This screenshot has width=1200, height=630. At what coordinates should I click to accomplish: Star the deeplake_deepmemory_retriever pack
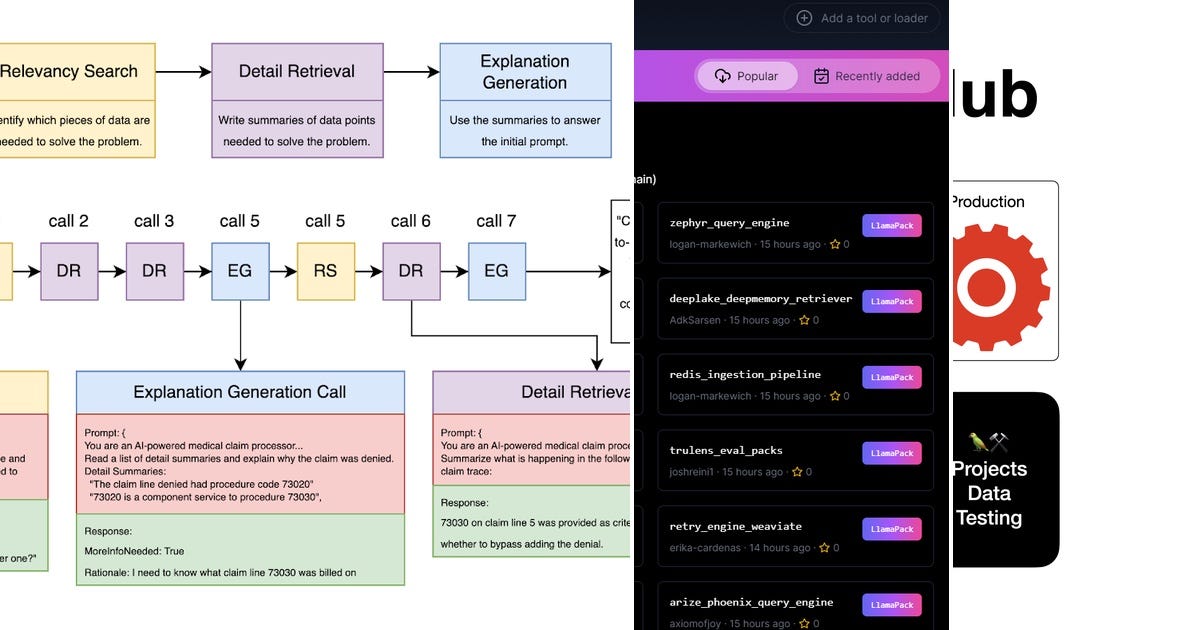pos(806,320)
